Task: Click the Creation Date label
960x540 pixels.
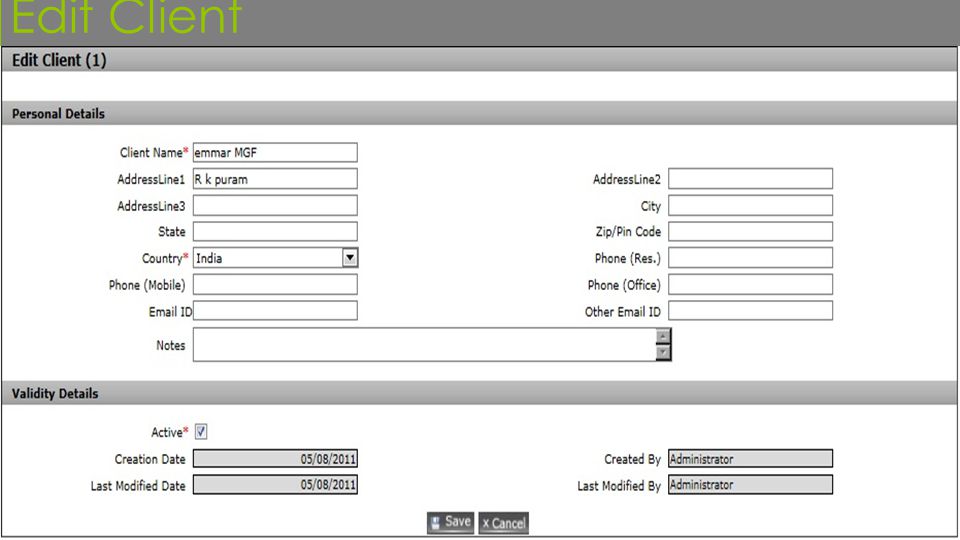Action: 150,459
